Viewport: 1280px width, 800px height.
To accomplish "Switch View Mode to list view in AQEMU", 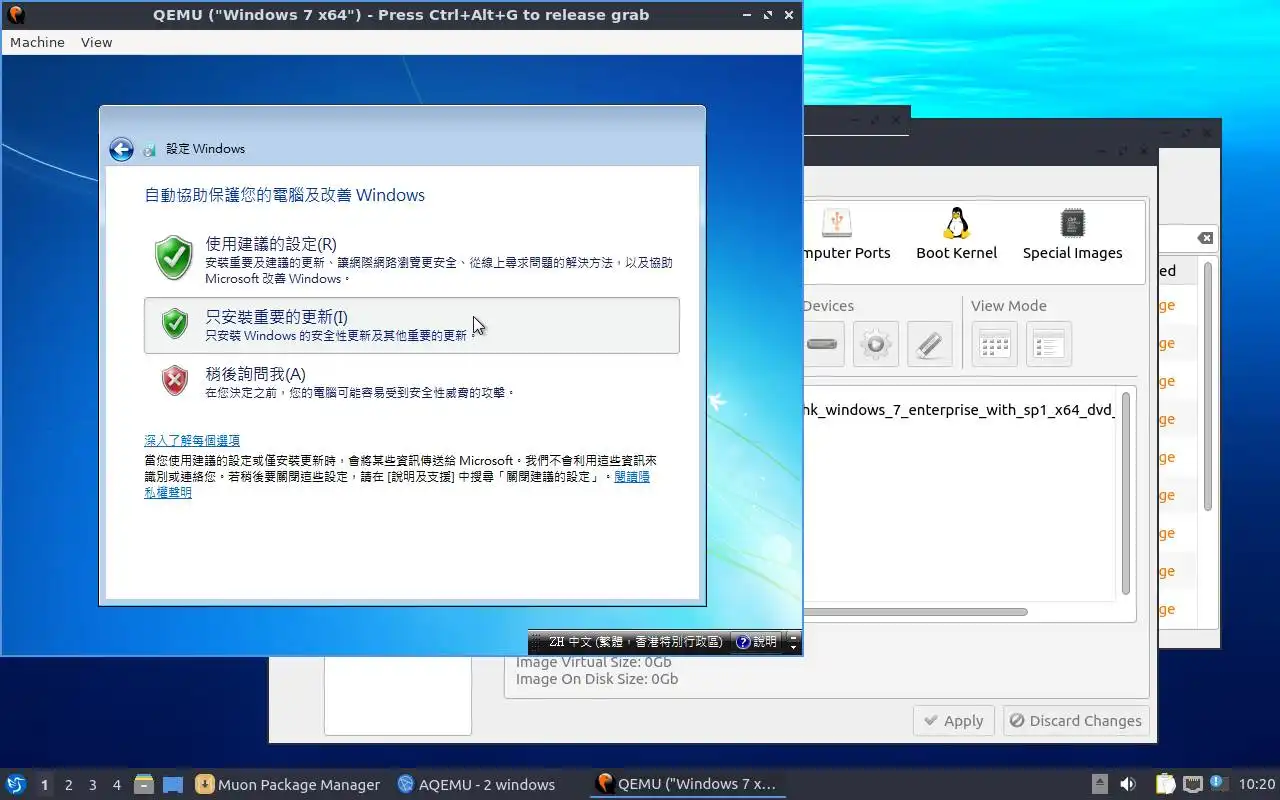I will click(x=1048, y=344).
